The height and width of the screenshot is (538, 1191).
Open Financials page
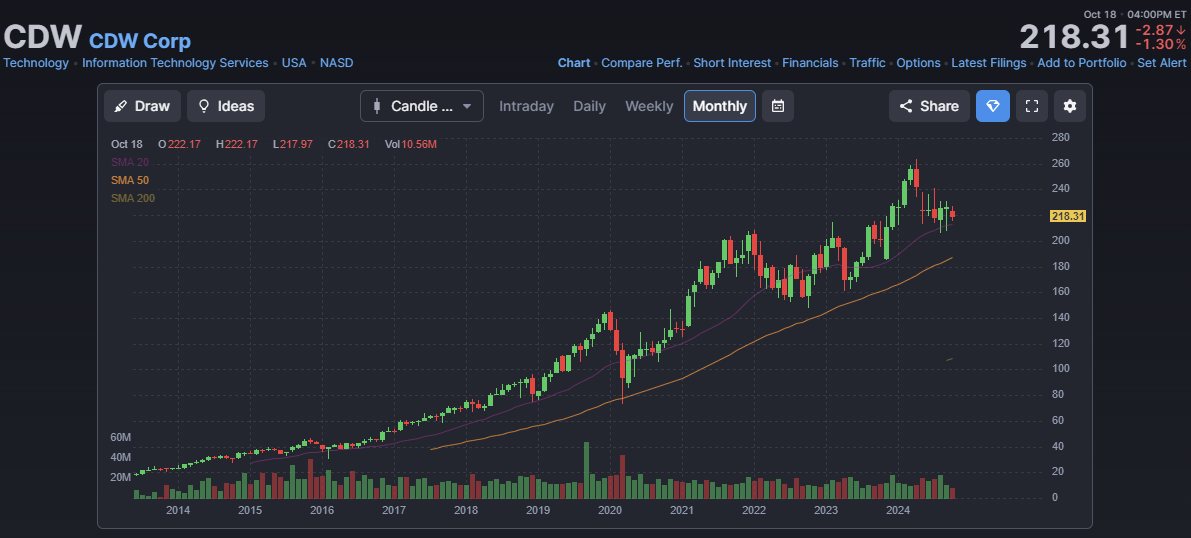pyautogui.click(x=810, y=63)
